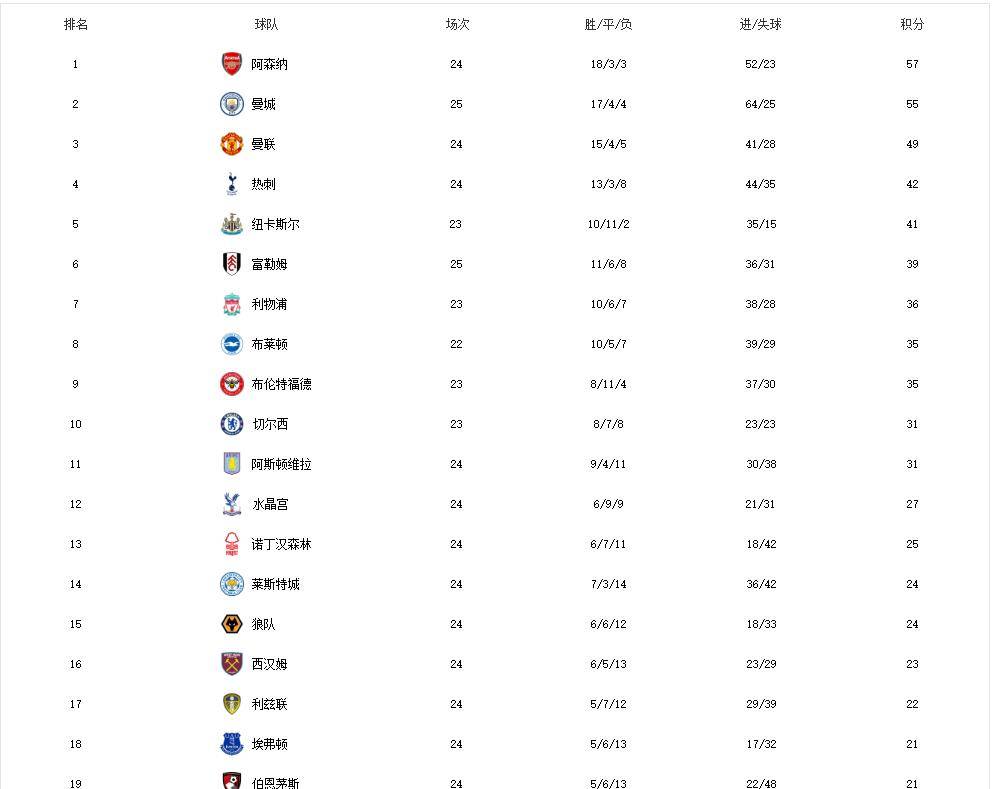Click the Brentford club crest icon
This screenshot has width=992, height=789.
(231, 384)
